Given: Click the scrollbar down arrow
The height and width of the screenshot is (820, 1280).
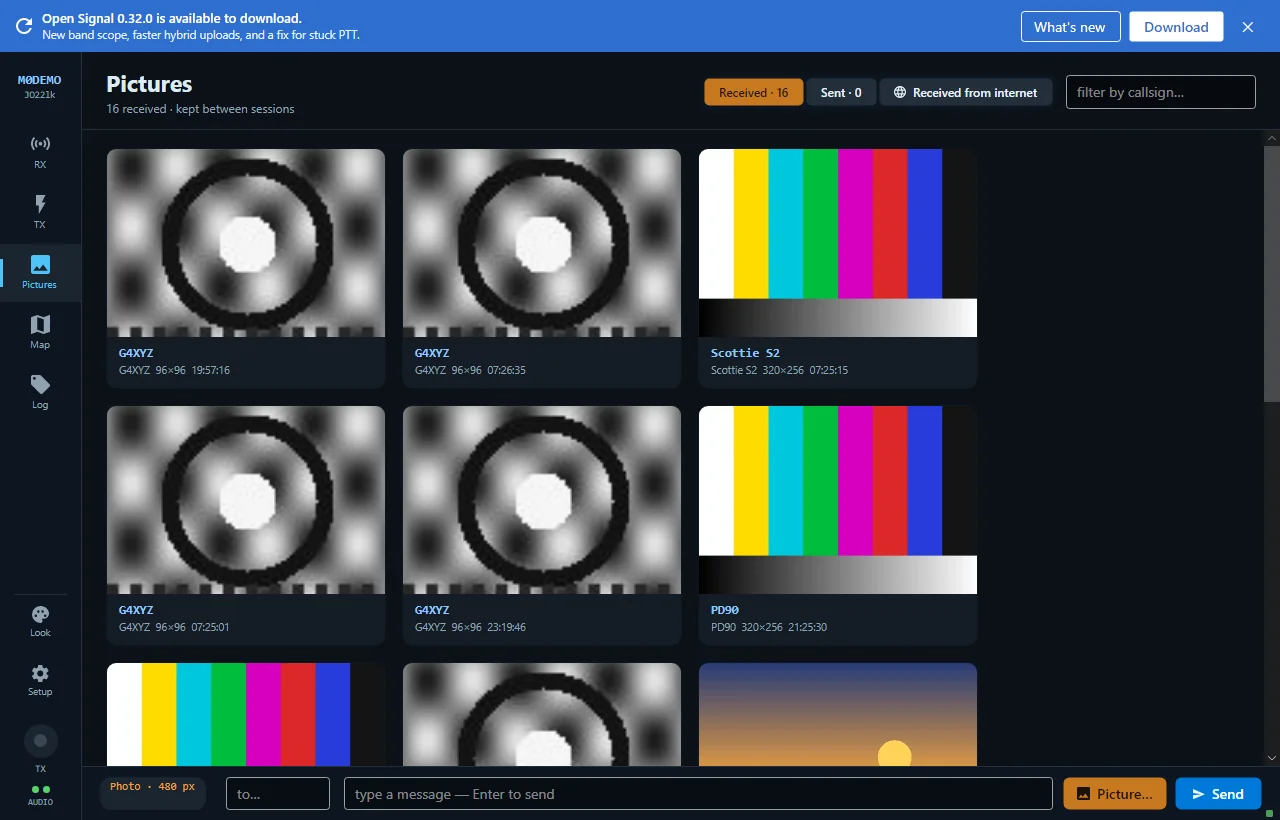Looking at the screenshot, I should pos(1272,758).
